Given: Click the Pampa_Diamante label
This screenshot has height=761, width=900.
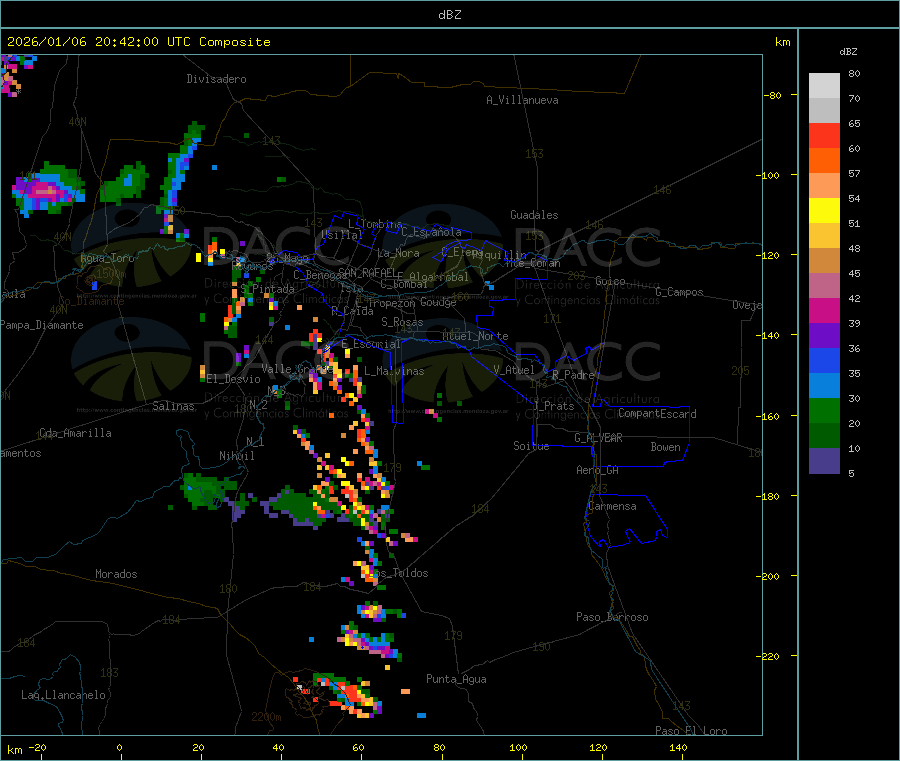Looking at the screenshot, I should (x=41, y=325).
